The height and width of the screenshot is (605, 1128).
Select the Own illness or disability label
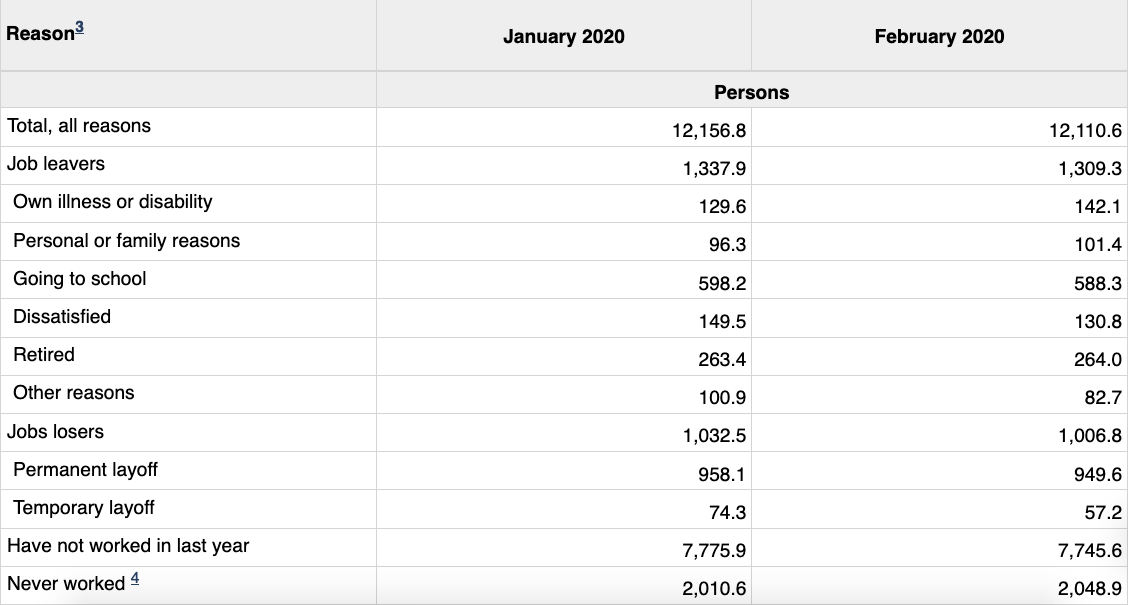pyautogui.click(x=113, y=202)
